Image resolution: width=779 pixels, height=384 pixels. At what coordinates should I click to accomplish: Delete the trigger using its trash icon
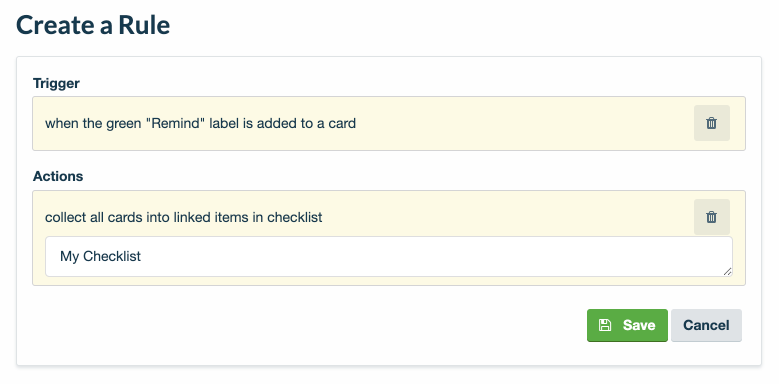click(x=711, y=123)
